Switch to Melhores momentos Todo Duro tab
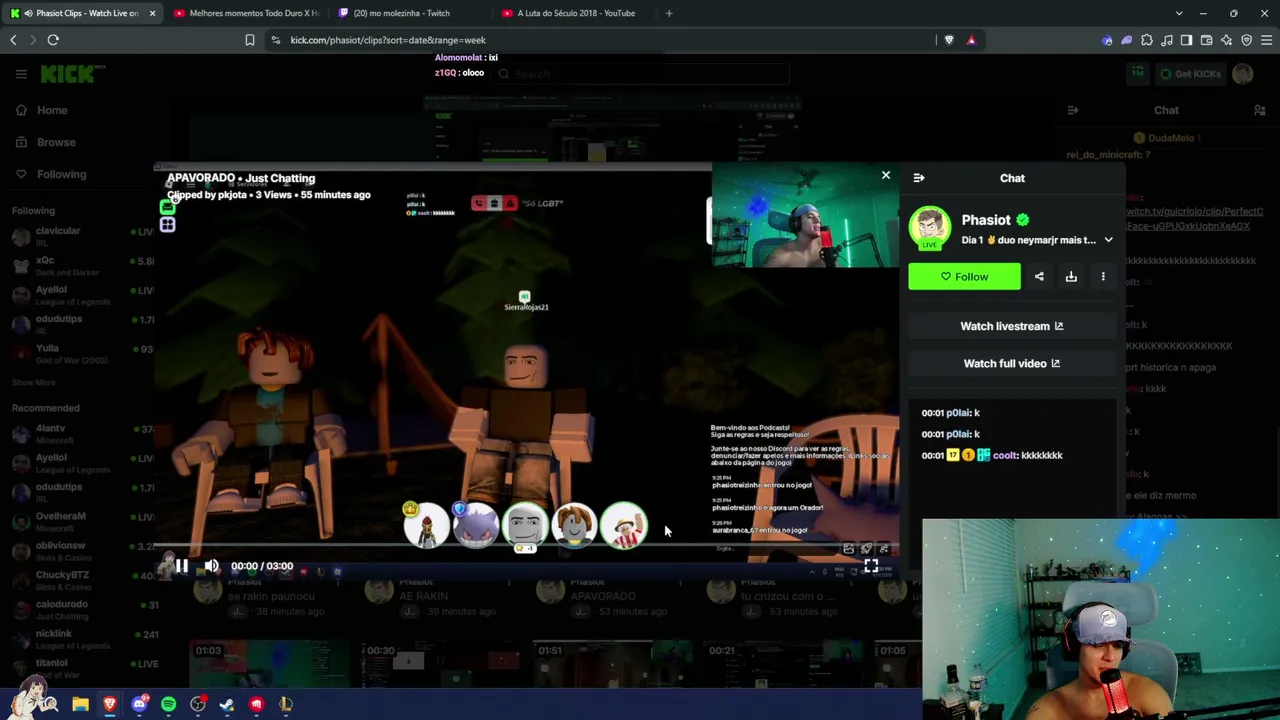 (x=245, y=13)
